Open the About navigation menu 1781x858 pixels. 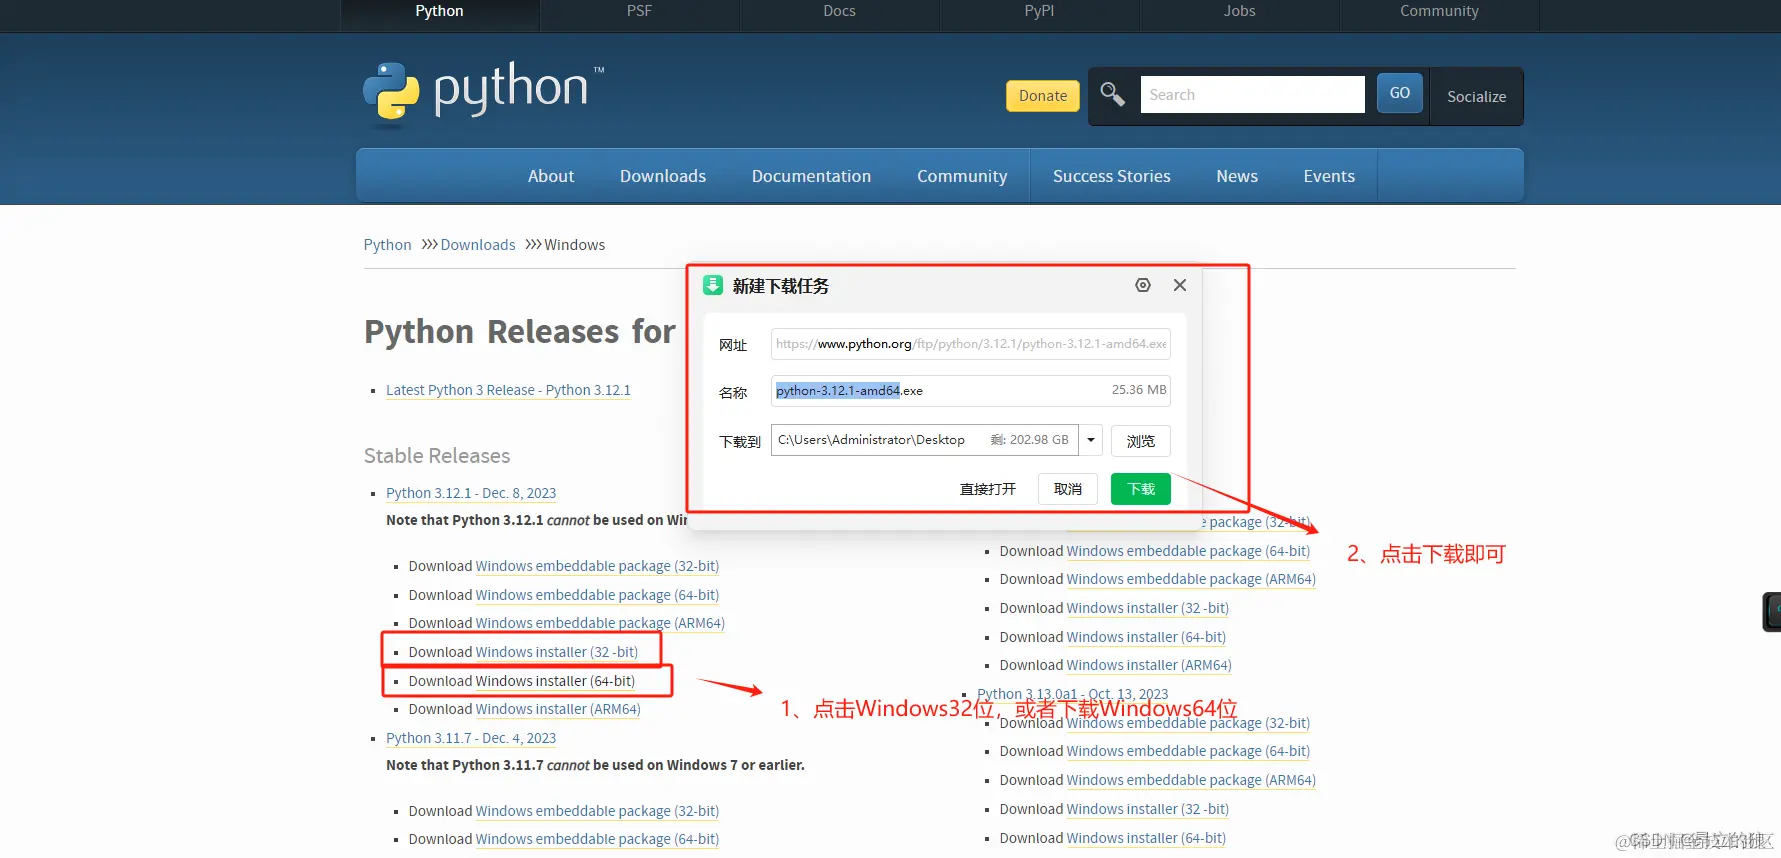click(551, 176)
